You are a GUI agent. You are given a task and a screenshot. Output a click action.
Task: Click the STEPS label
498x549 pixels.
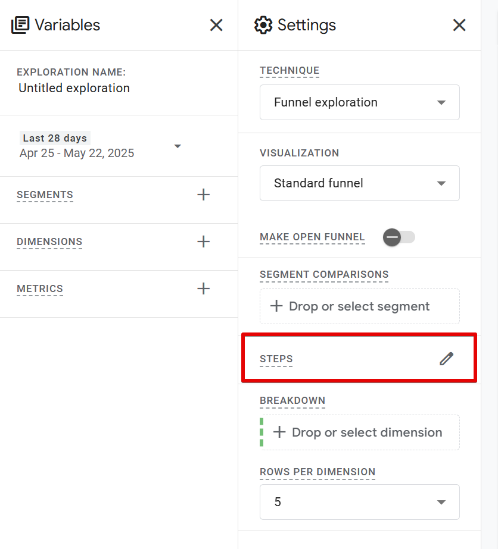pos(276,359)
